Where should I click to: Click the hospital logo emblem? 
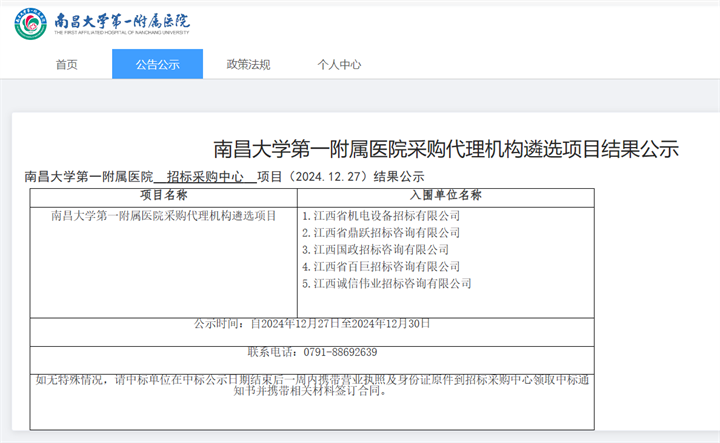coord(30,24)
